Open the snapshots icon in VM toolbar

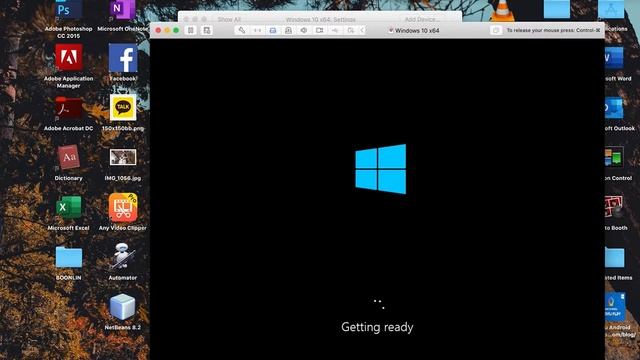[207, 30]
